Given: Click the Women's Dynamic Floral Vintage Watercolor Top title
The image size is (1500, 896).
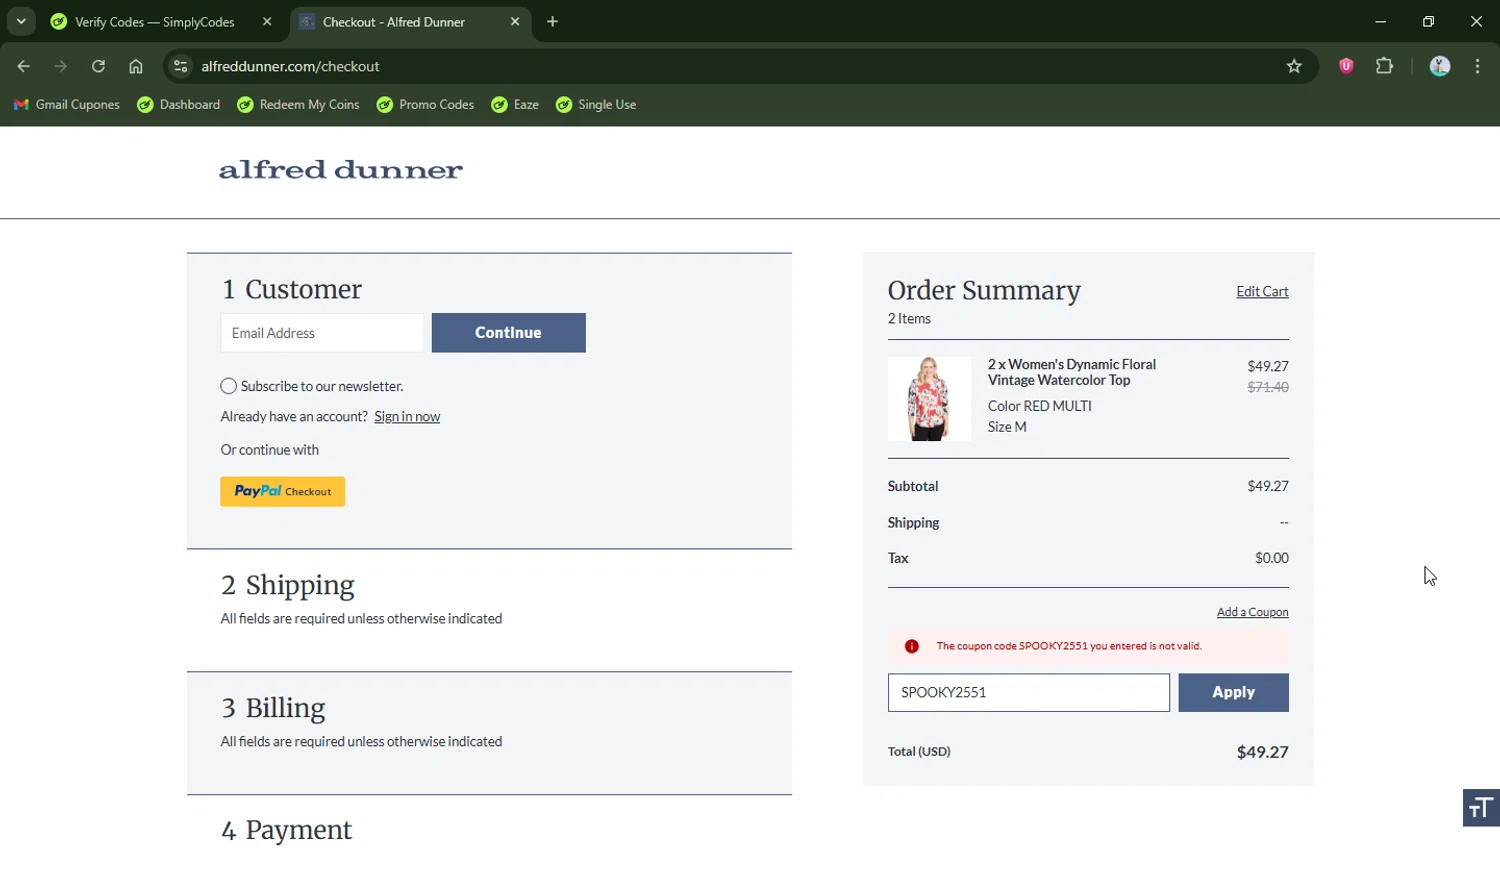Looking at the screenshot, I should (1072, 372).
